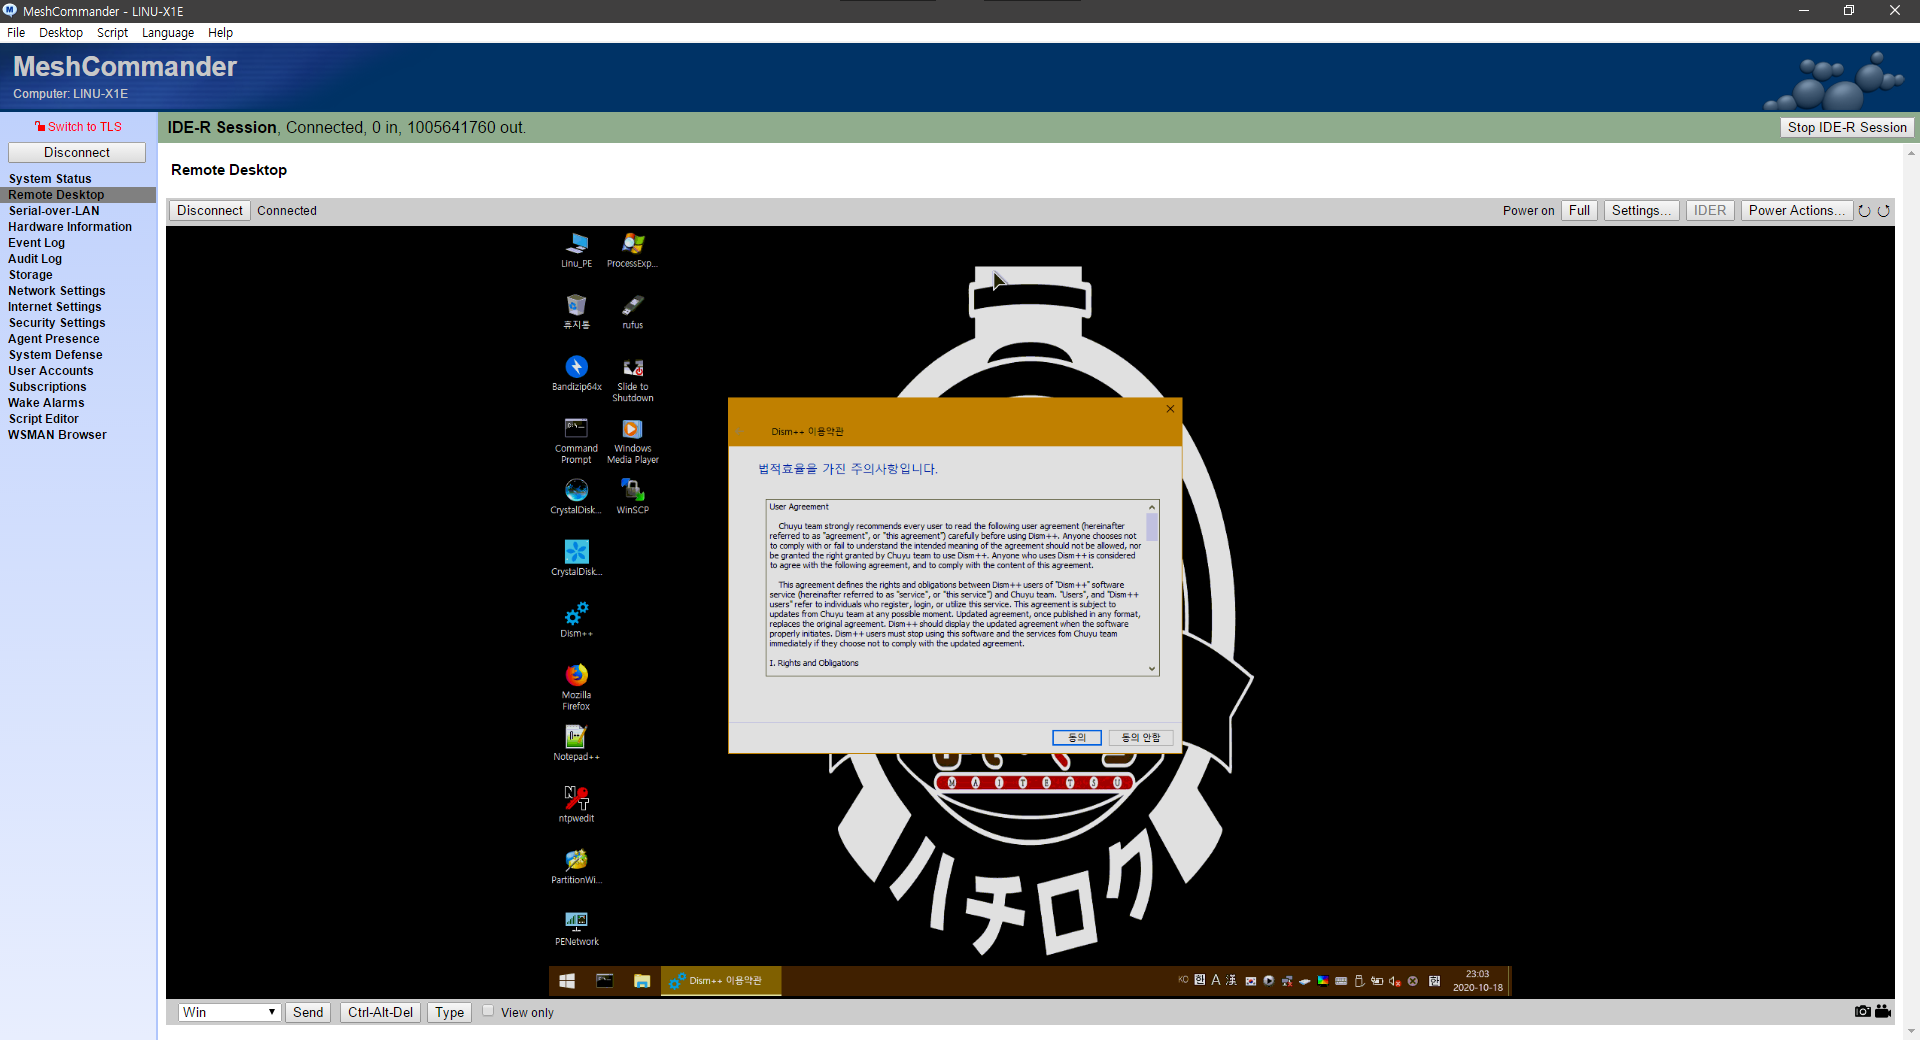Click Stop IDE-R Session button

coord(1847,127)
